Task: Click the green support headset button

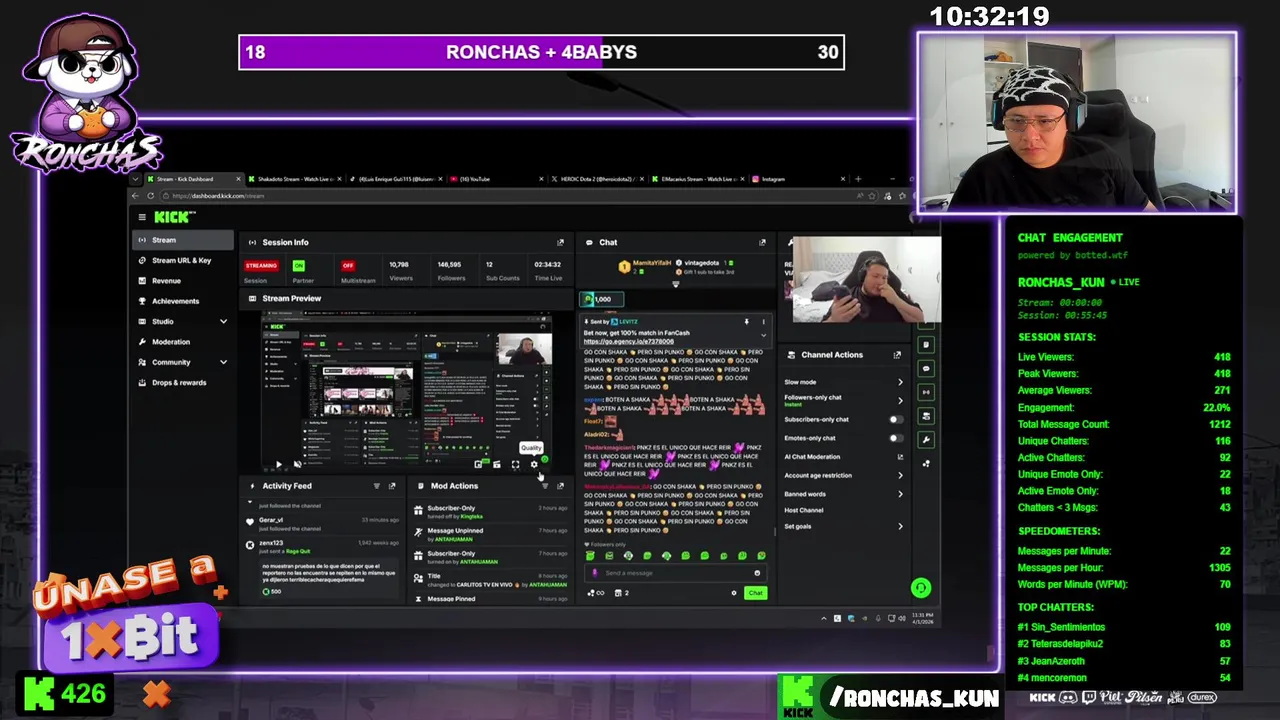Action: pyautogui.click(x=921, y=588)
